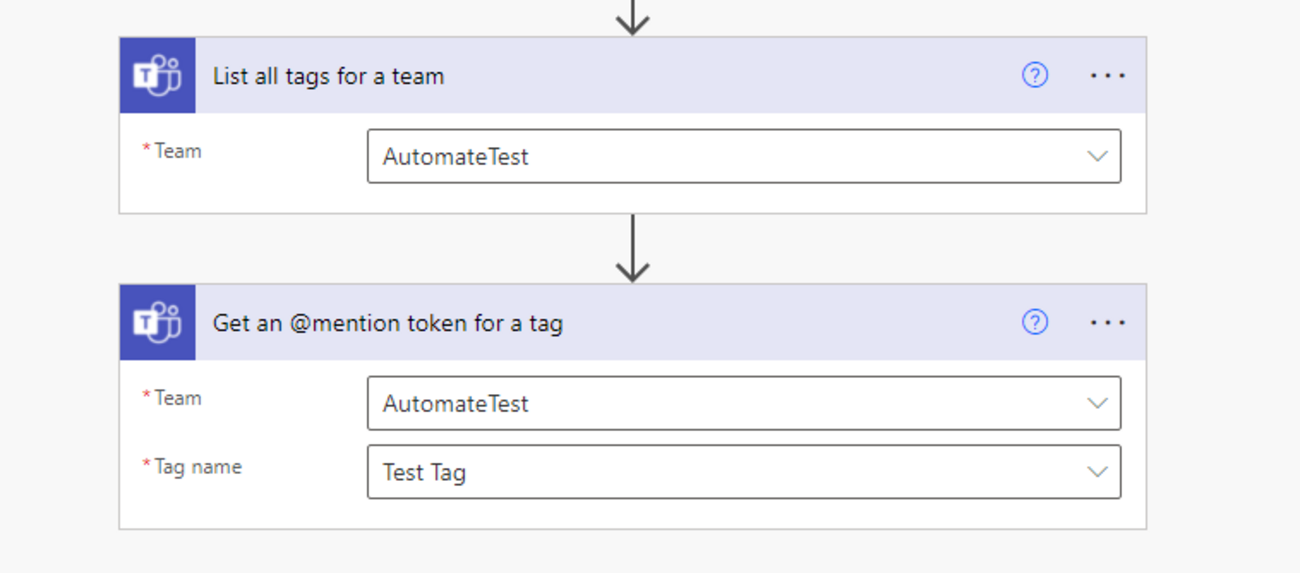Click Teams icon on Get @mention token card
The height and width of the screenshot is (573, 1300).
(x=157, y=322)
